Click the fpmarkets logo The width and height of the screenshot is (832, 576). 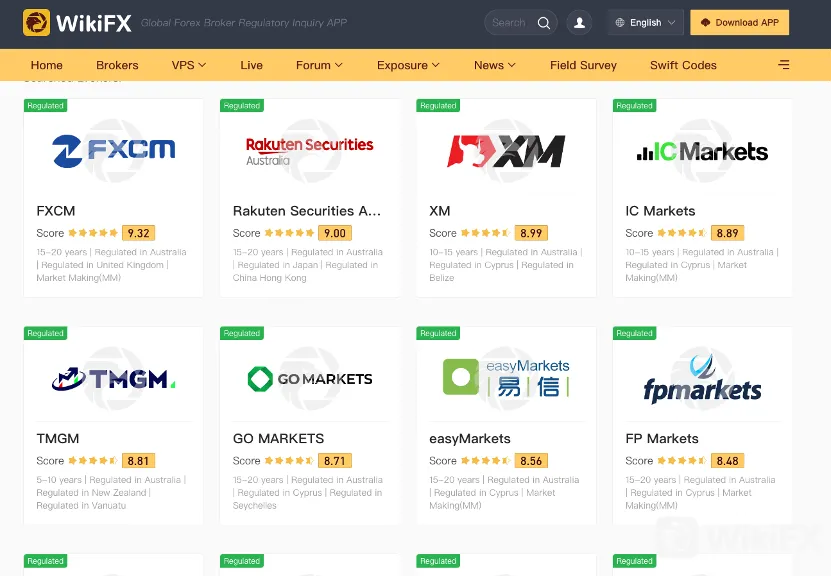click(x=703, y=379)
